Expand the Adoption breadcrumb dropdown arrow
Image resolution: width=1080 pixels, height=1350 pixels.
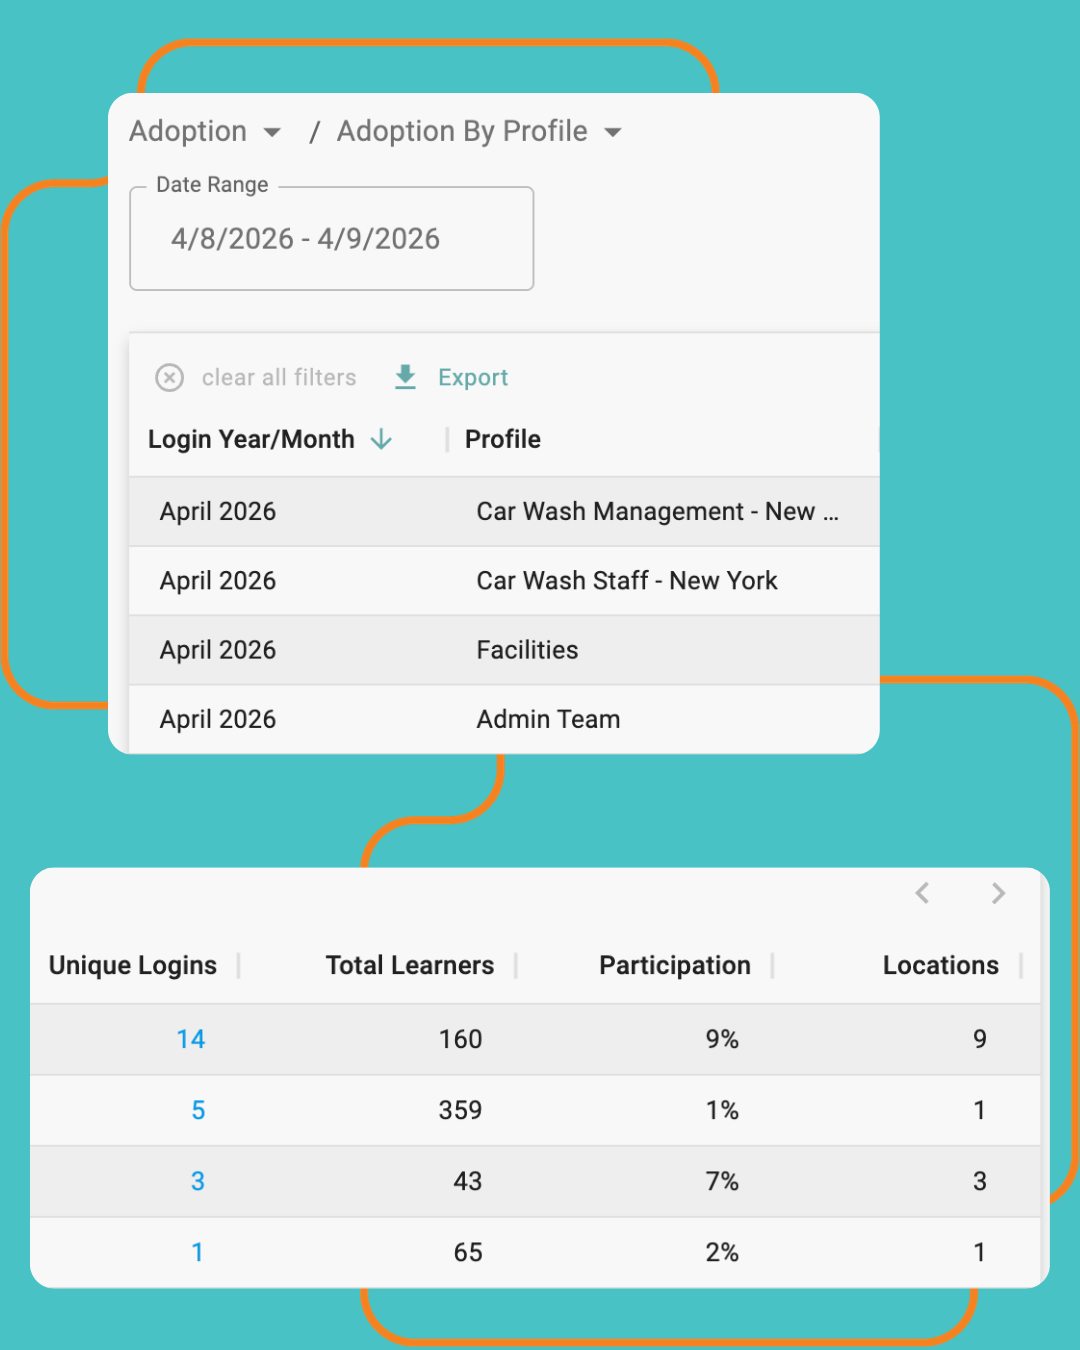(x=272, y=132)
